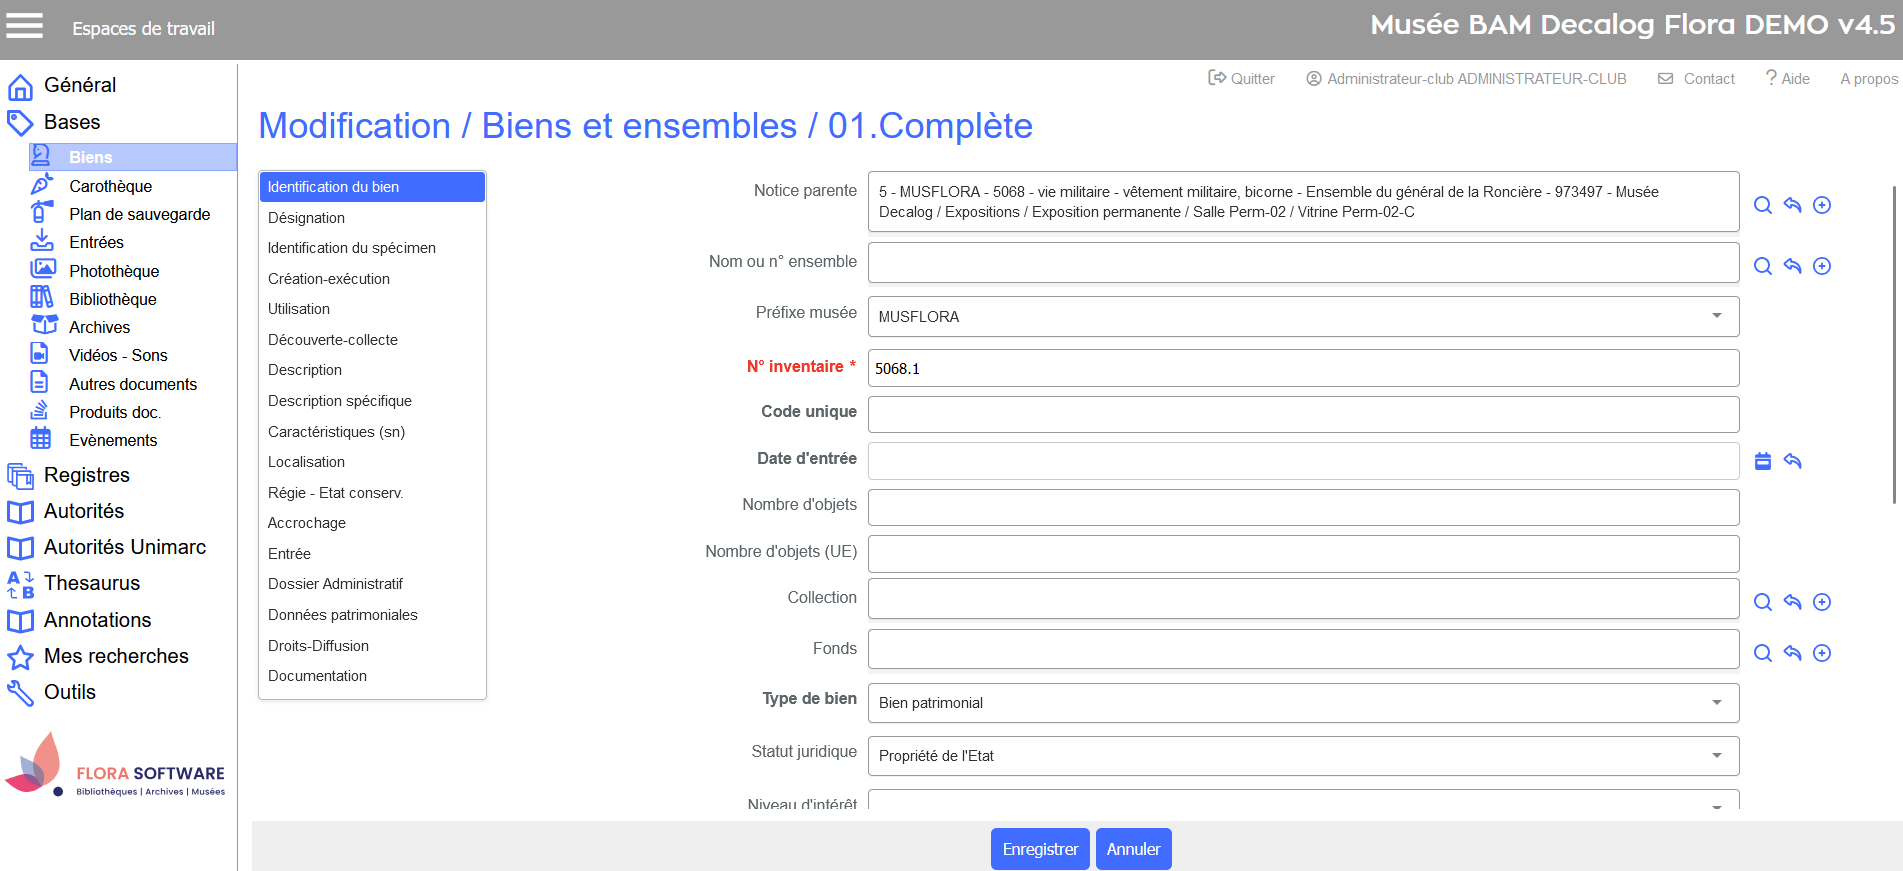Open the Type de bien dropdown
1903x871 pixels.
[x=1716, y=703]
